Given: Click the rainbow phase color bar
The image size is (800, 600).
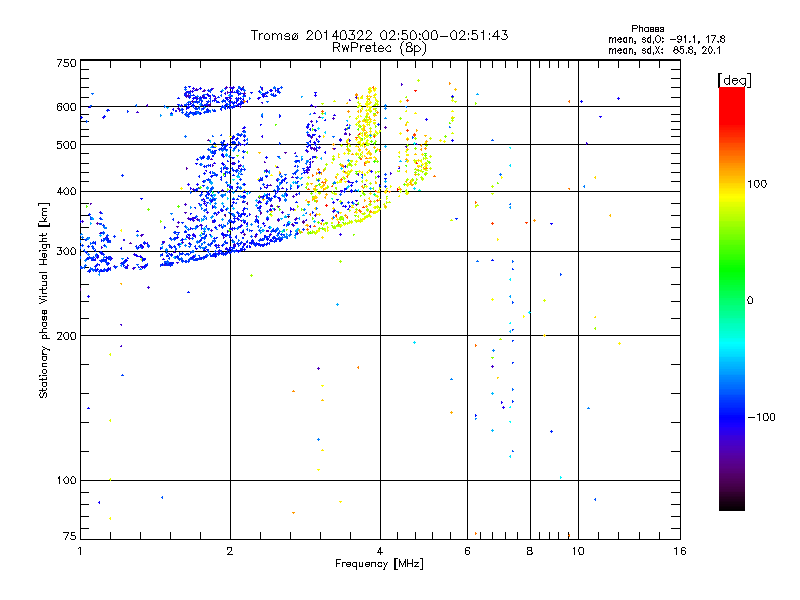Looking at the screenshot, I should tap(732, 298).
